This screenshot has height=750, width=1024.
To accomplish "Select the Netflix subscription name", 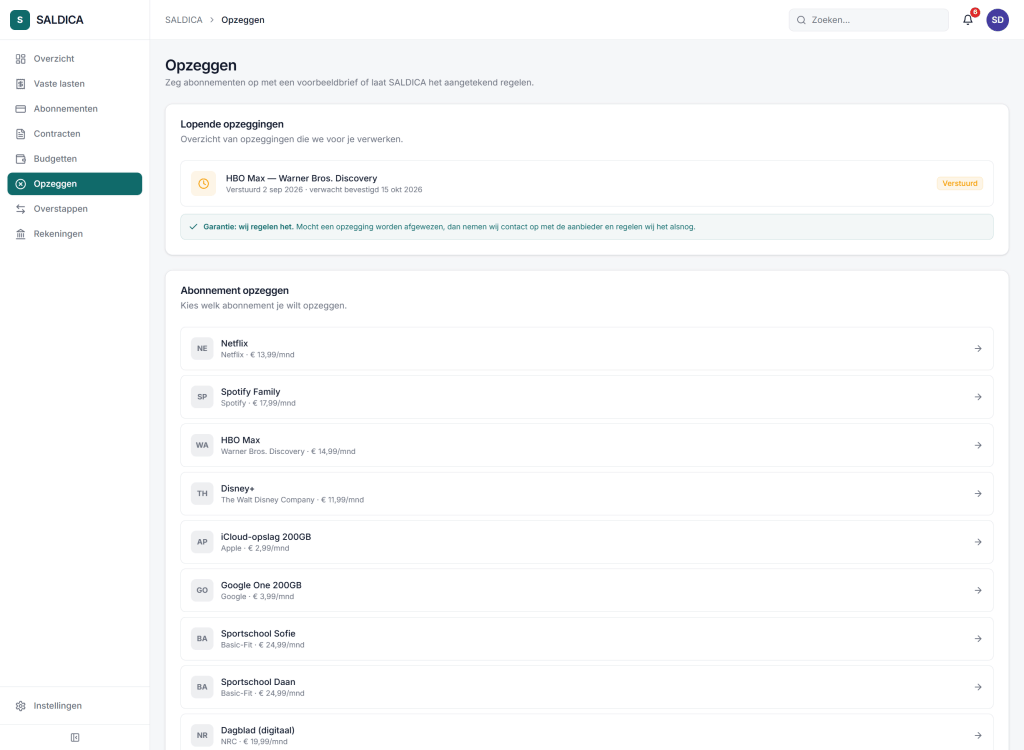I will 234,344.
